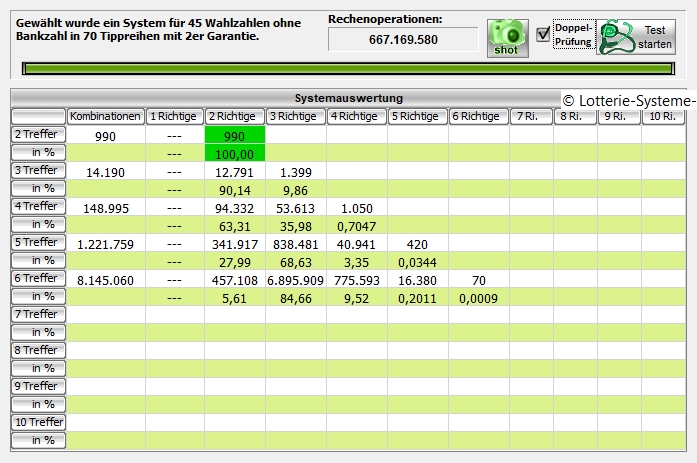
Task: Click the 35,98 percentage cell
Action: pyautogui.click(x=296, y=227)
